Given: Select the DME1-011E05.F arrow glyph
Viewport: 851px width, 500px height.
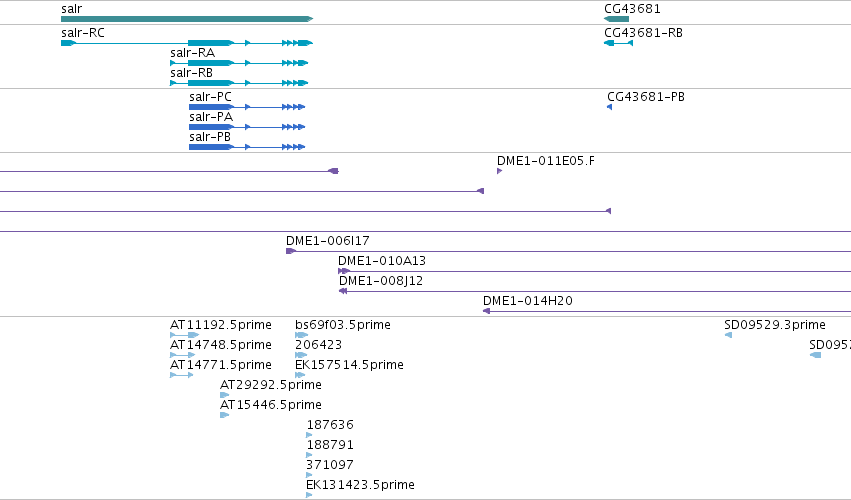Looking at the screenshot, I should 499,171.
